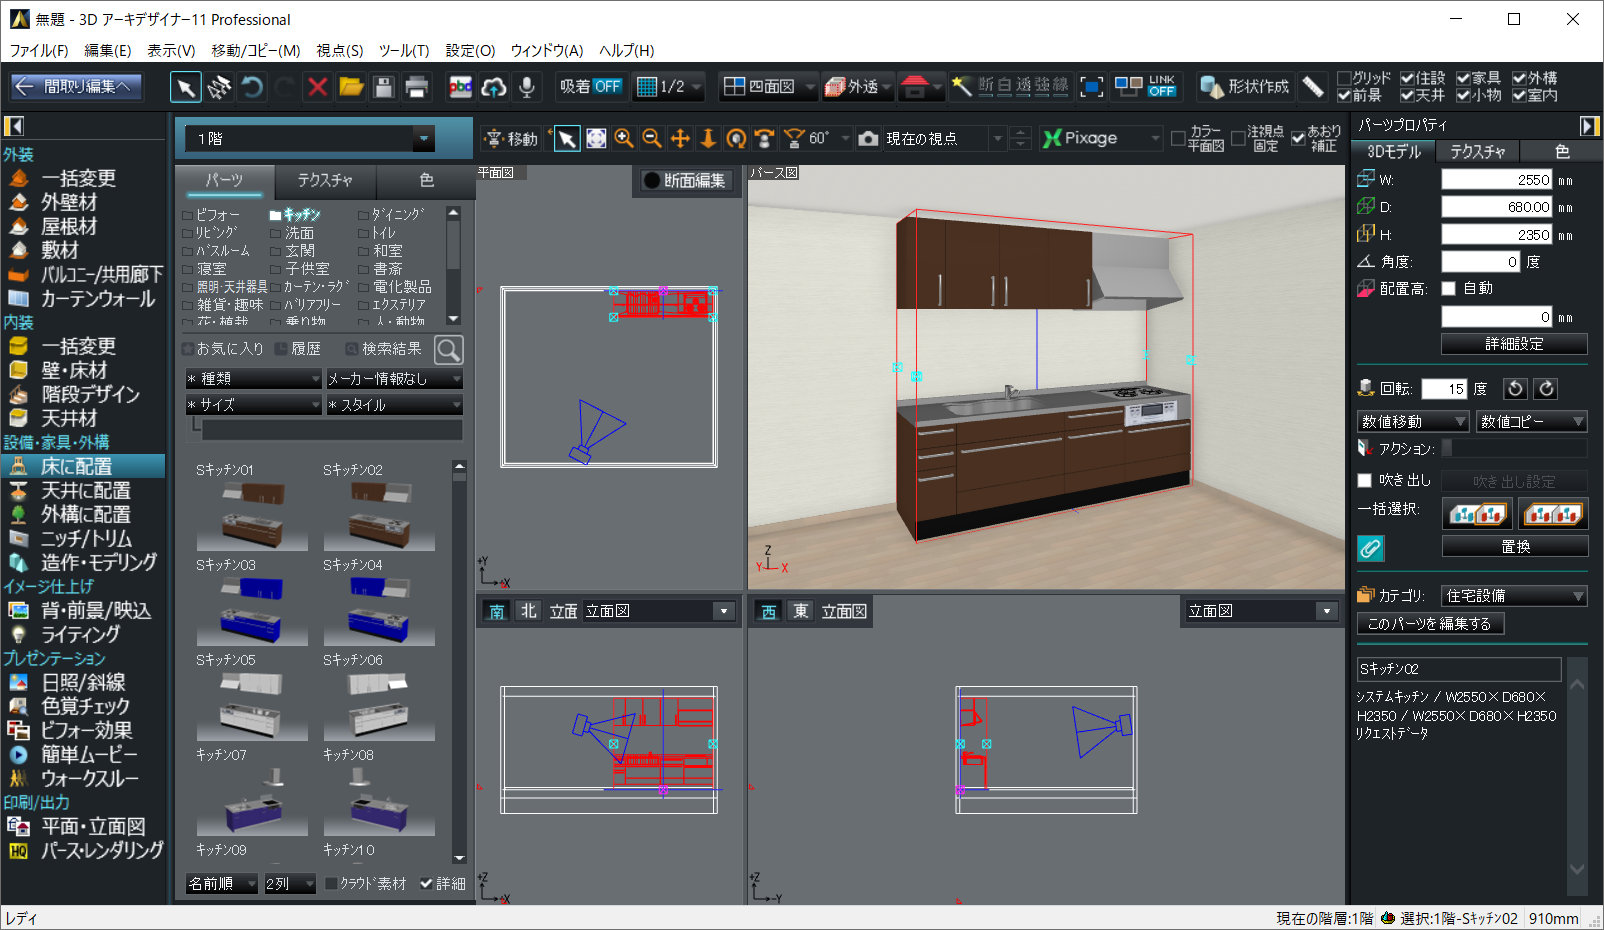Toggle the グリッド grid checkbox
The width and height of the screenshot is (1604, 930).
tap(1344, 78)
